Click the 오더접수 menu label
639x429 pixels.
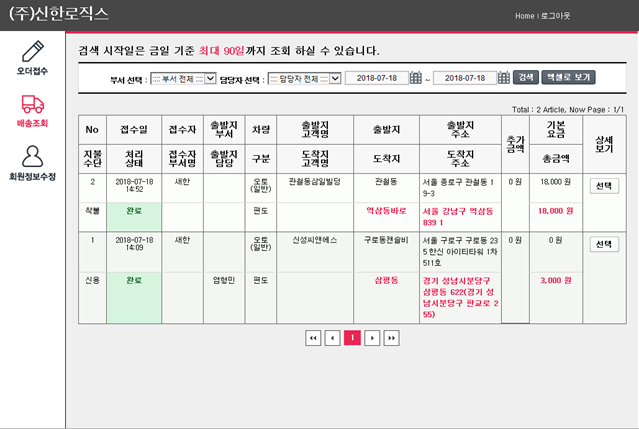(32, 71)
